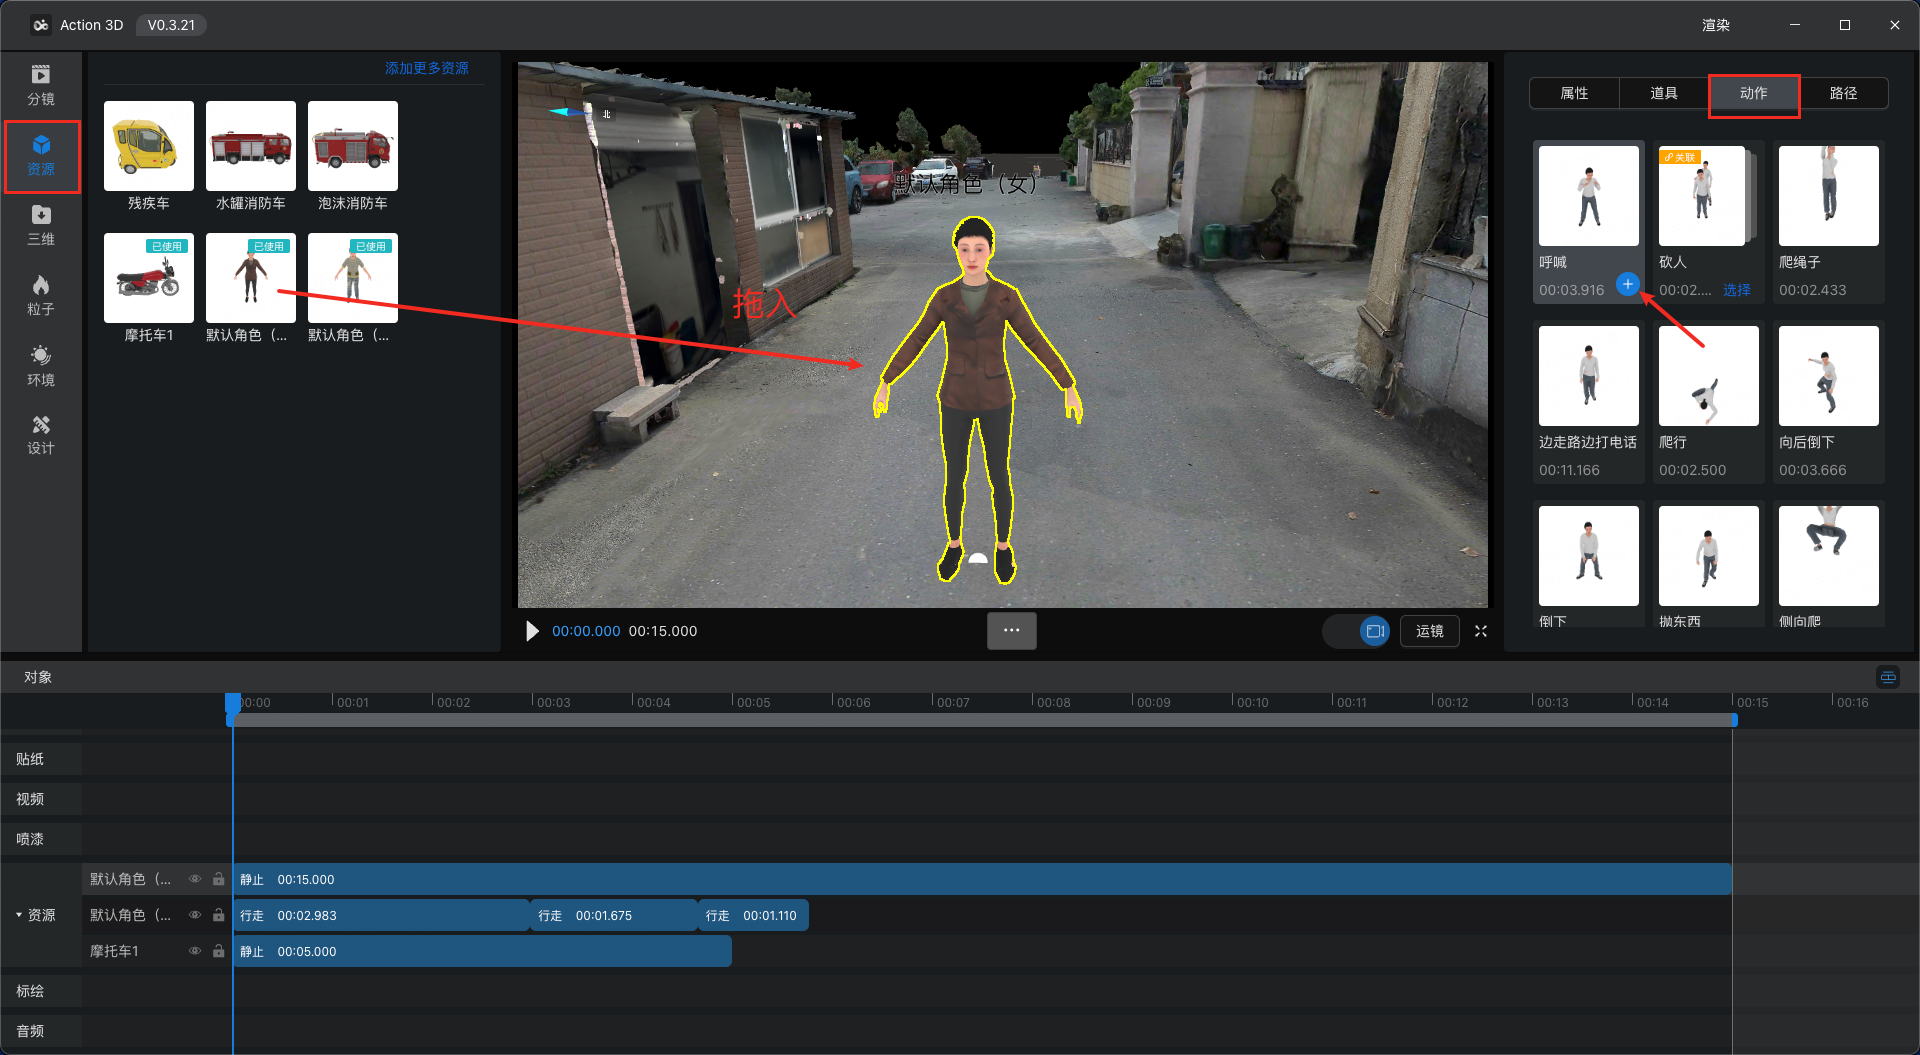Click the current time 00:00.000 display
1920x1055 pixels.
tap(586, 631)
